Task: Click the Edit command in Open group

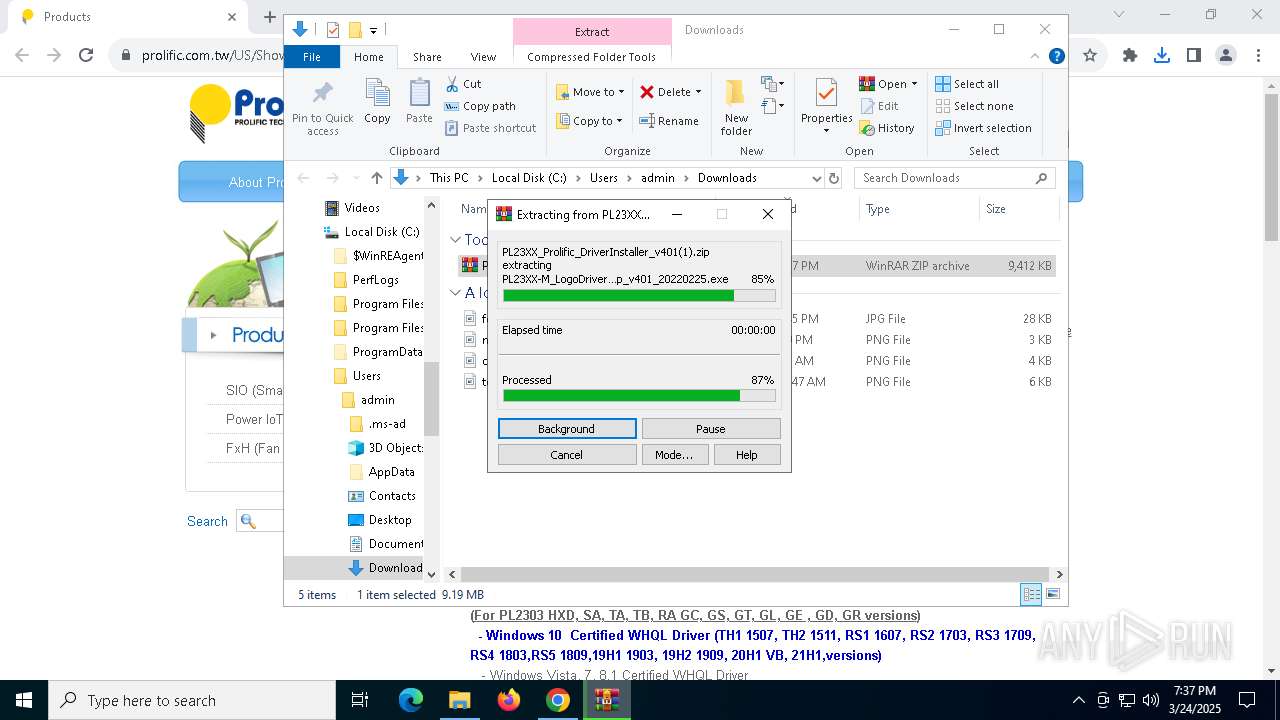Action: click(879, 106)
